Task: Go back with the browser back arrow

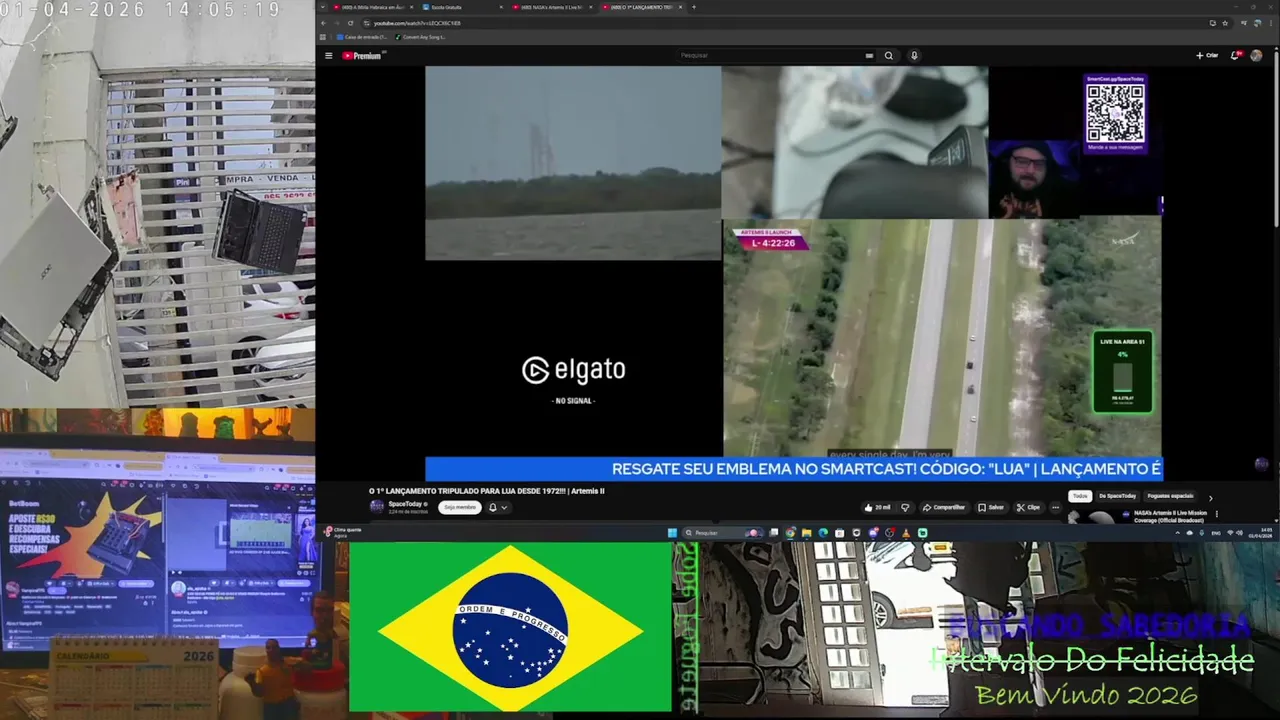Action: [x=323, y=23]
